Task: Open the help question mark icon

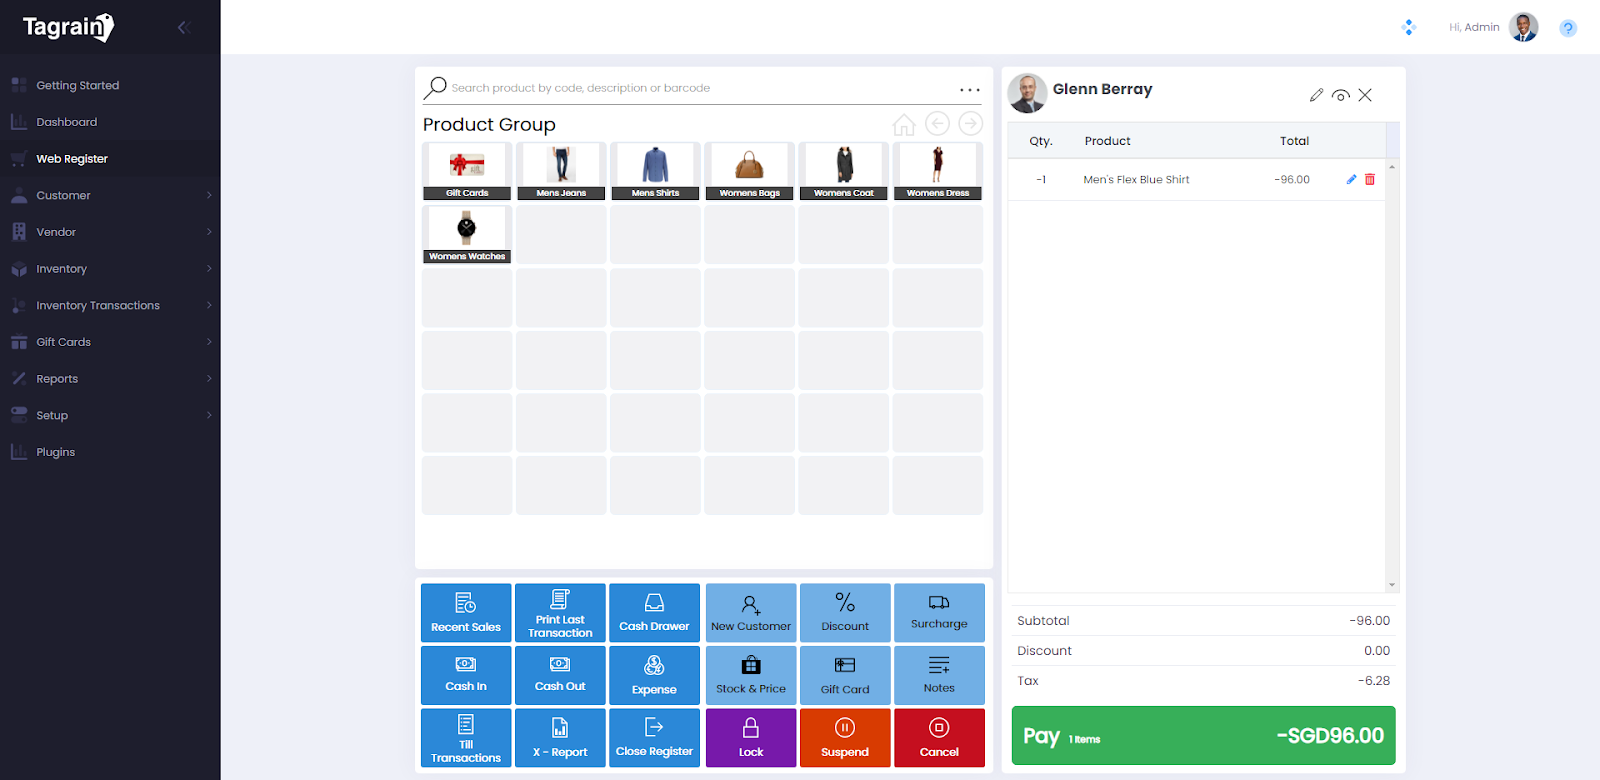Action: (x=1567, y=28)
